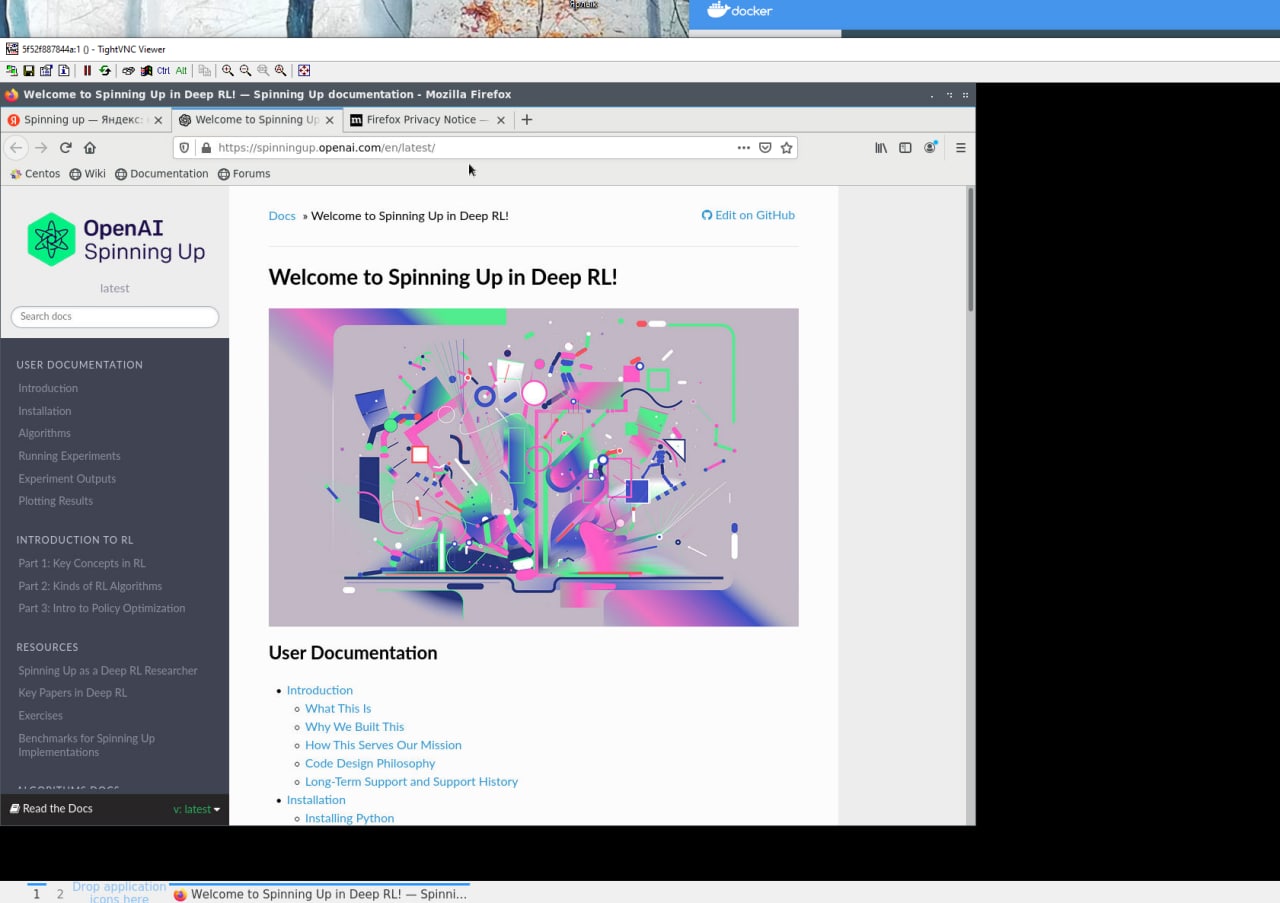The width and height of the screenshot is (1280, 903).
Task: Expand the v: latest version dropdown
Action: (x=196, y=809)
